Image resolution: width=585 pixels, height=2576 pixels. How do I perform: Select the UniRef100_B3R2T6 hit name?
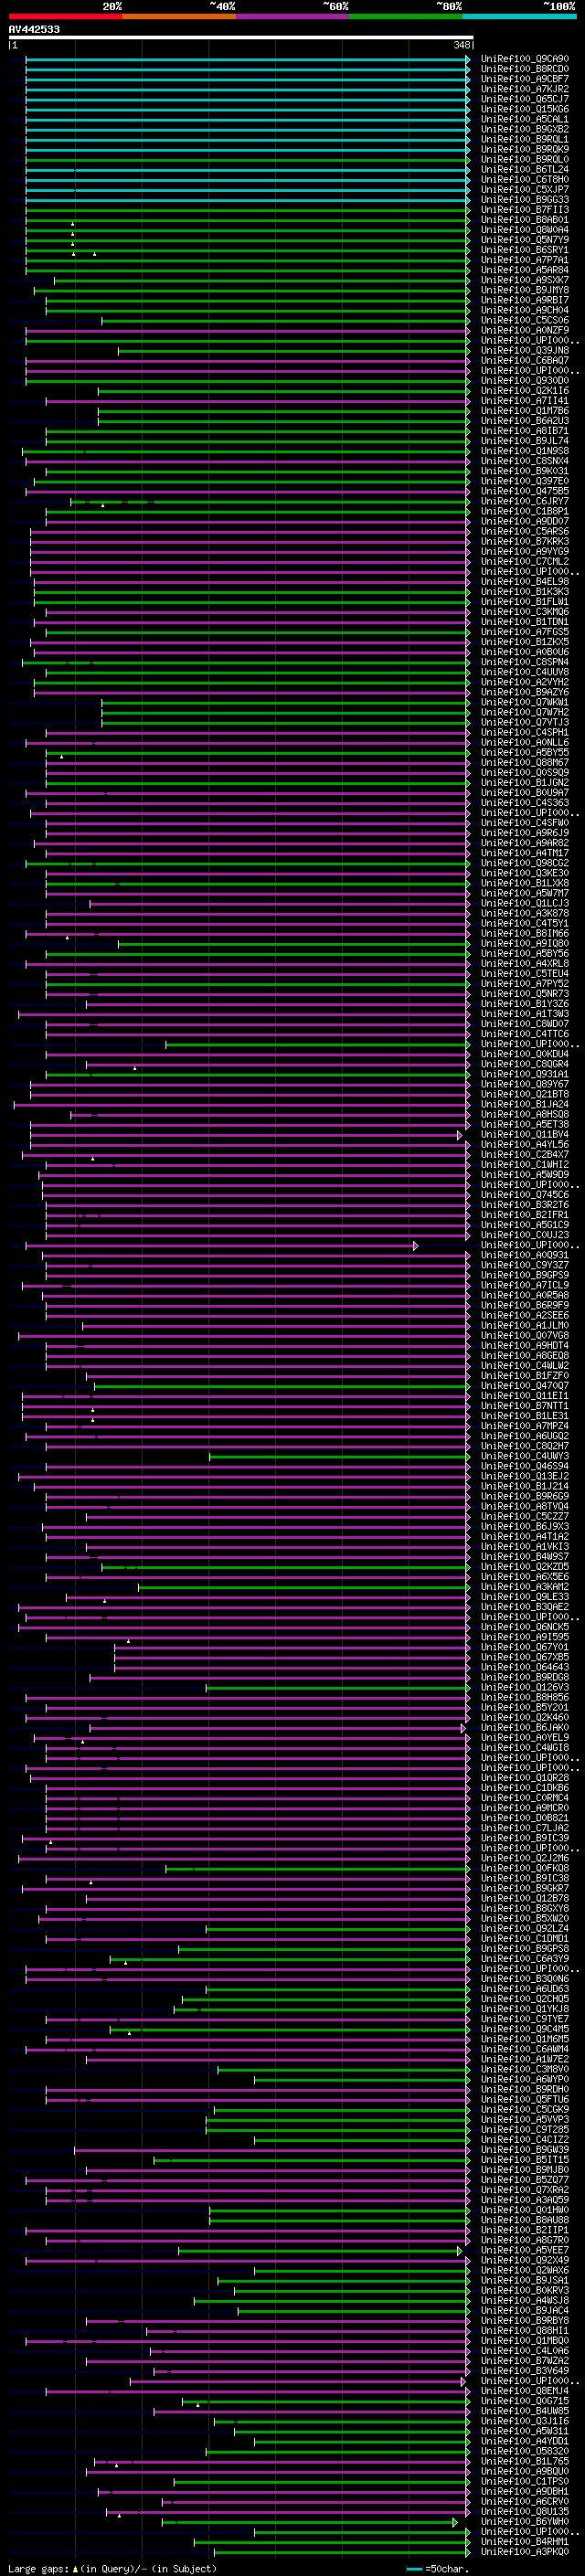(525, 1205)
